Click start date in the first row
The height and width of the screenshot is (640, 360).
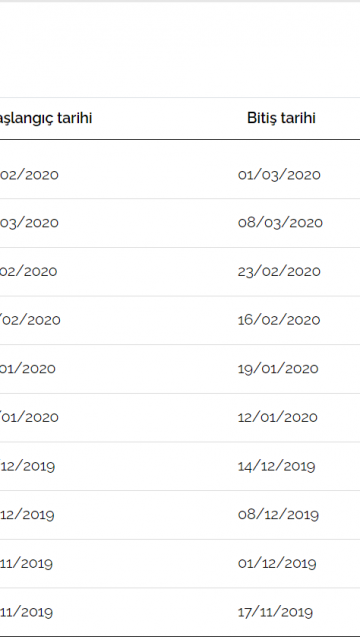[29, 175]
